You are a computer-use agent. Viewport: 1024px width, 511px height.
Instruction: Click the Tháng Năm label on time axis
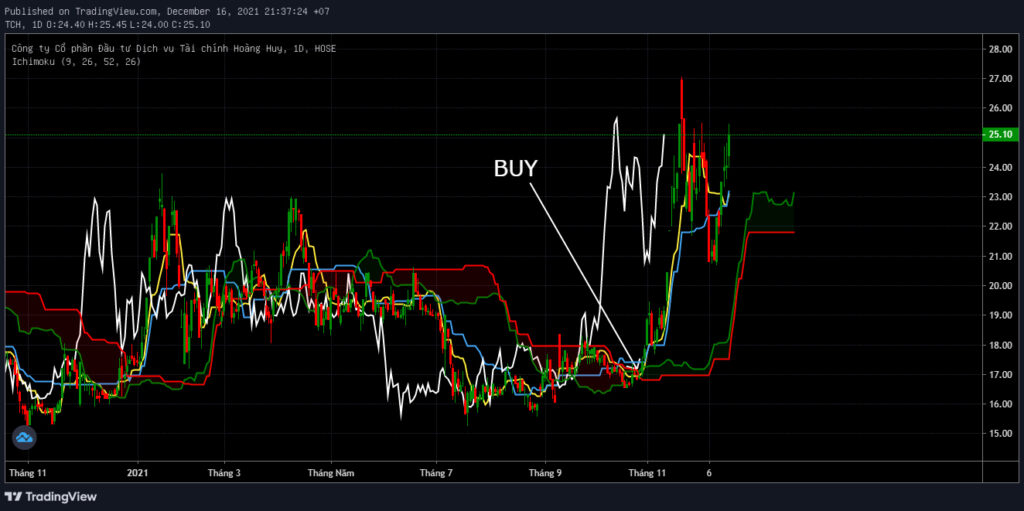pyautogui.click(x=331, y=472)
